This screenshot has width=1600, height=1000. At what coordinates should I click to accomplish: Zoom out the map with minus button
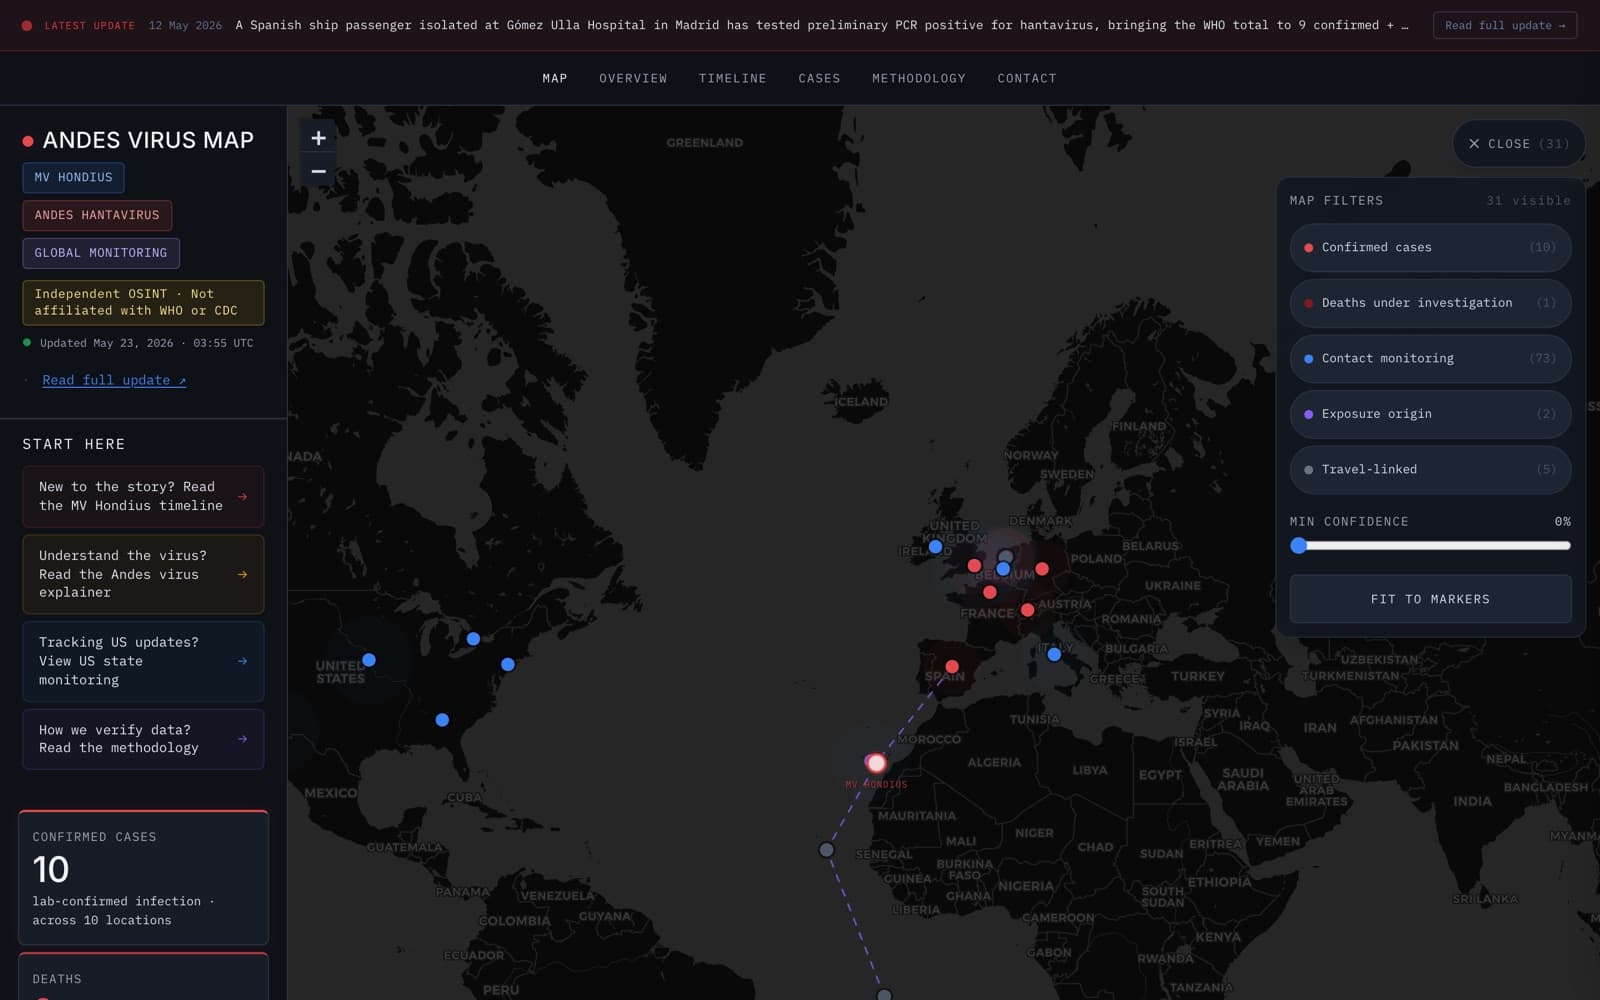(318, 172)
